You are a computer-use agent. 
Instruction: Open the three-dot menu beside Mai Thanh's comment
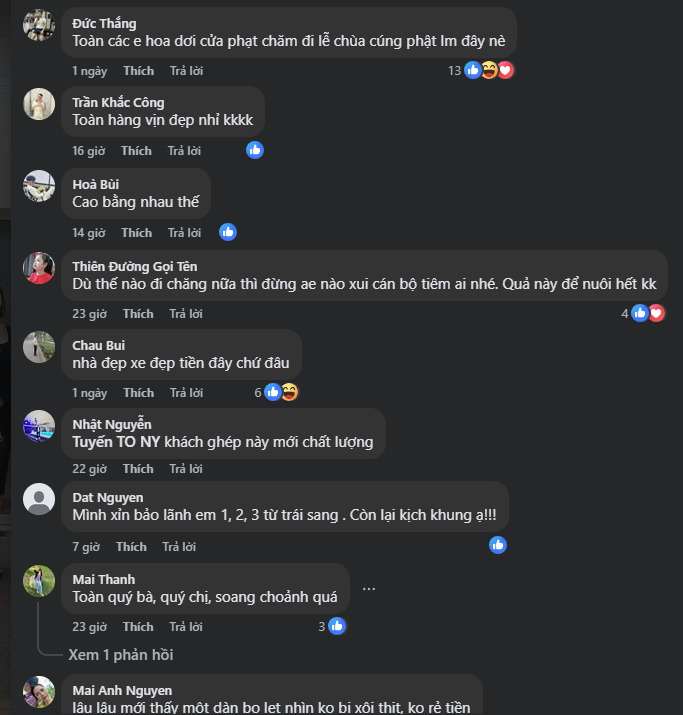coord(369,588)
